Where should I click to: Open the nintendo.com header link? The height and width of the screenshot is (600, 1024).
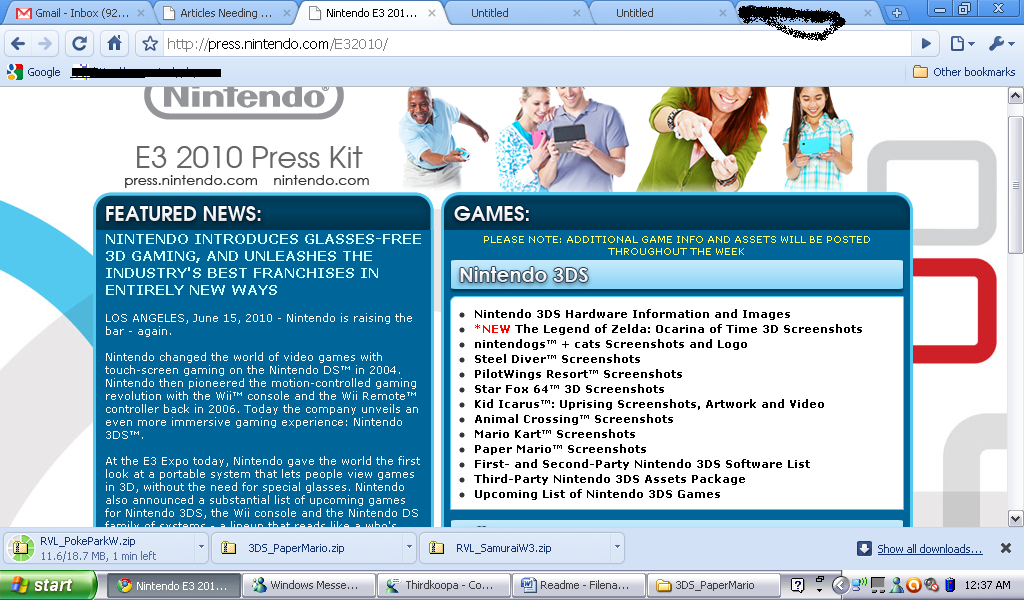click(x=321, y=180)
